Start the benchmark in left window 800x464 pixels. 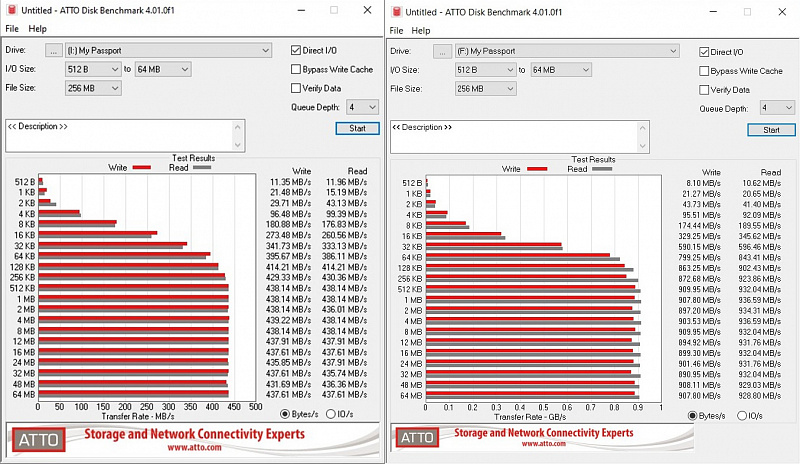coord(357,128)
